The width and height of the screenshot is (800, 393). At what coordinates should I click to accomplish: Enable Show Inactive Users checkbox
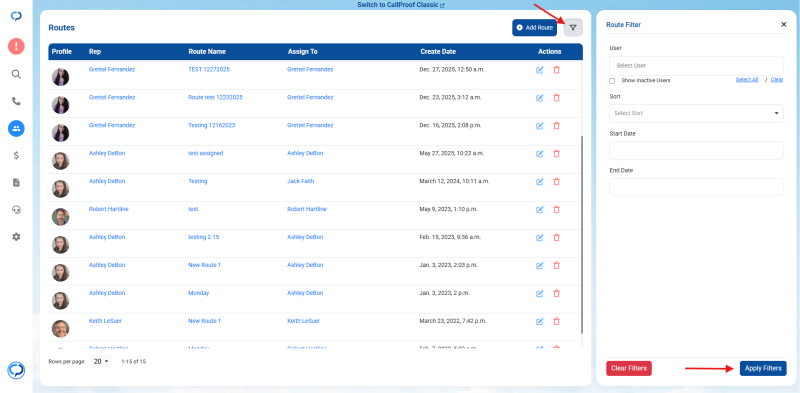pos(612,81)
